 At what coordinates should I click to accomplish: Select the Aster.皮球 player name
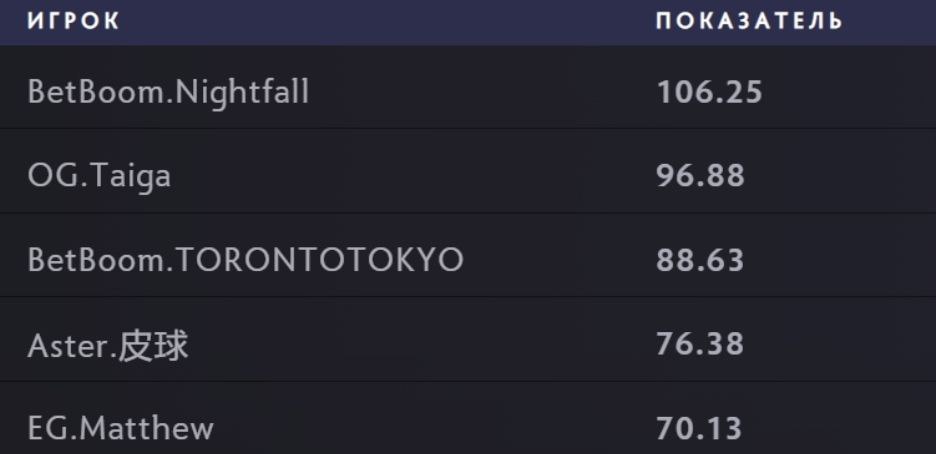pos(108,345)
